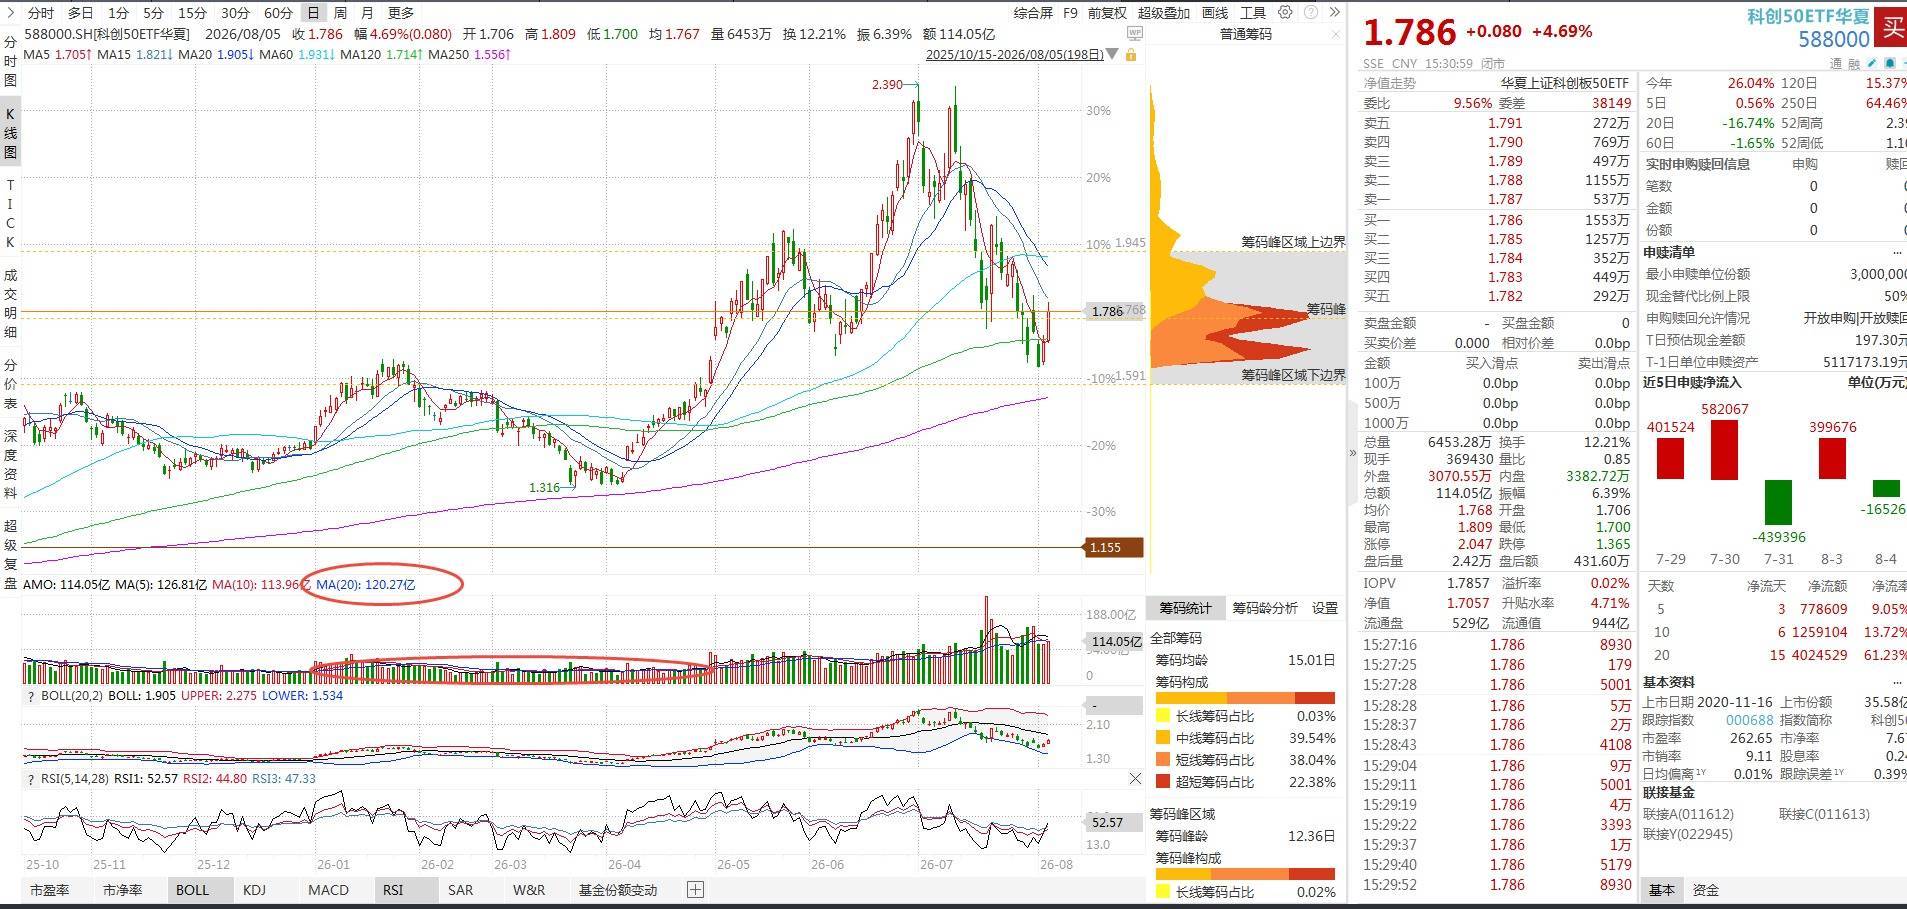Open RSI indicator help question mark

pyautogui.click(x=30, y=779)
